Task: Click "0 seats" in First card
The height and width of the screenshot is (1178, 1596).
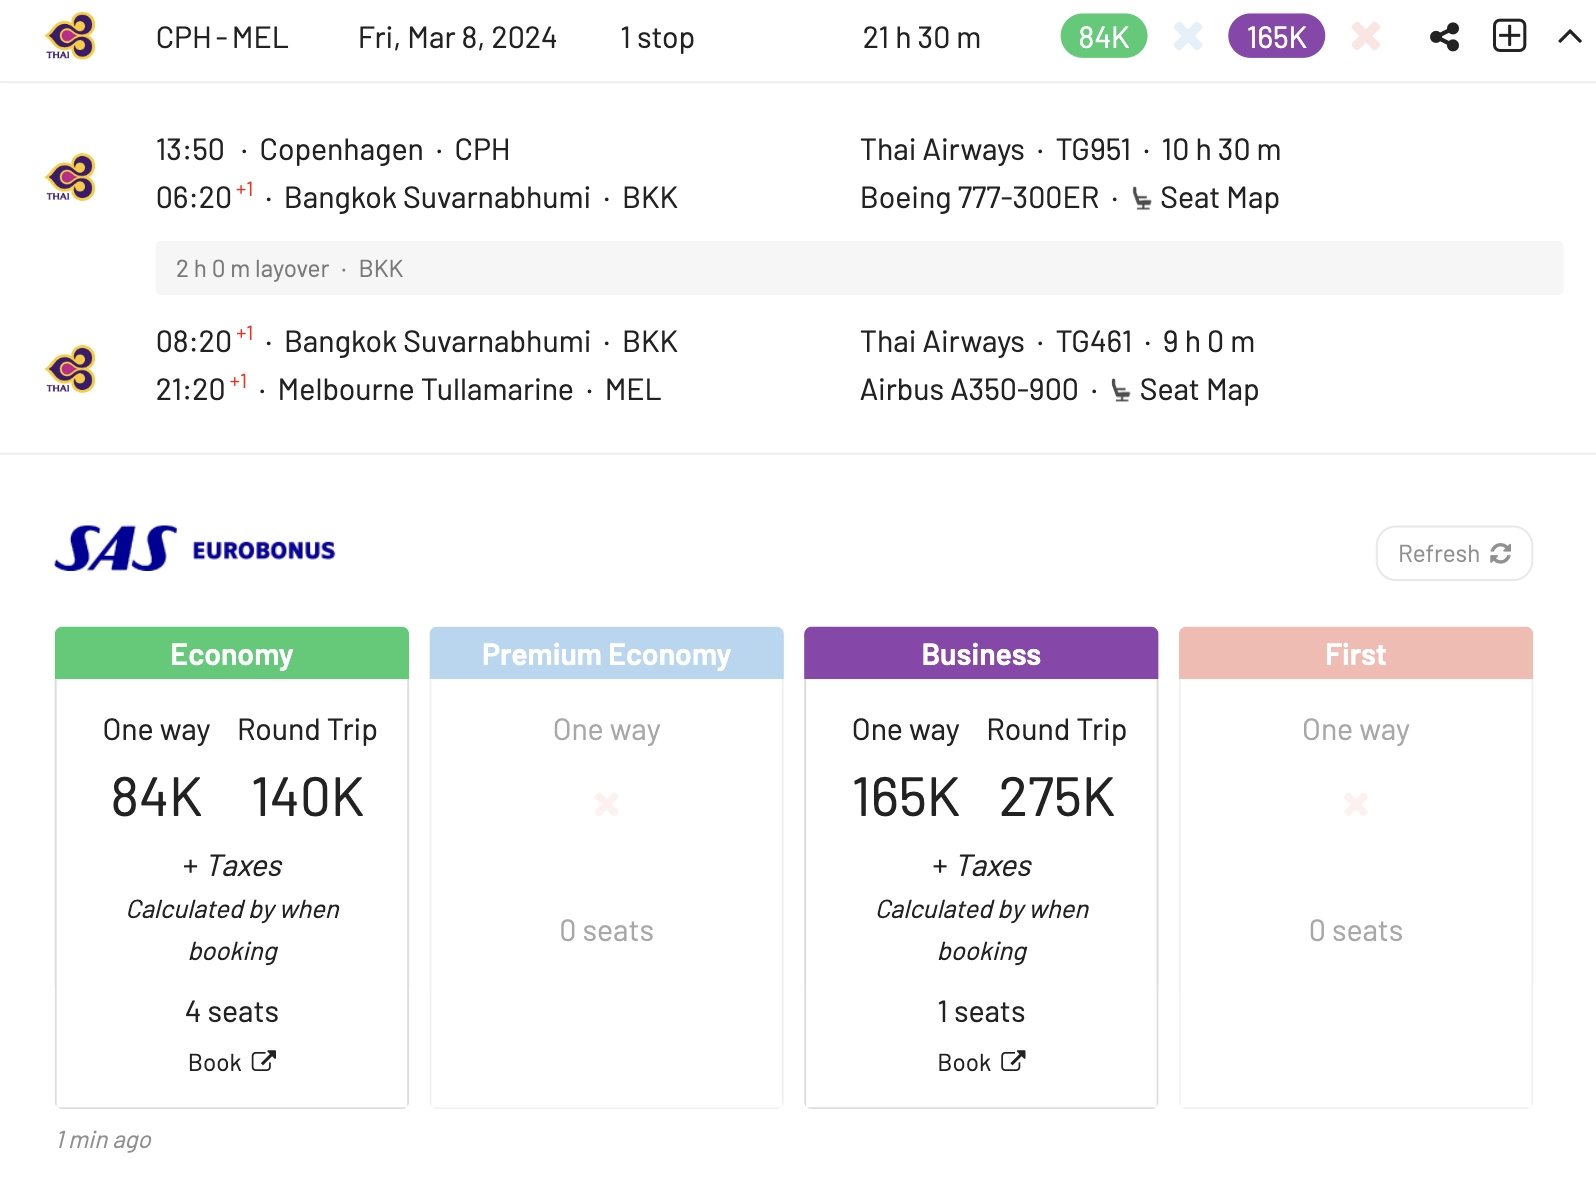Action: pyautogui.click(x=1356, y=931)
